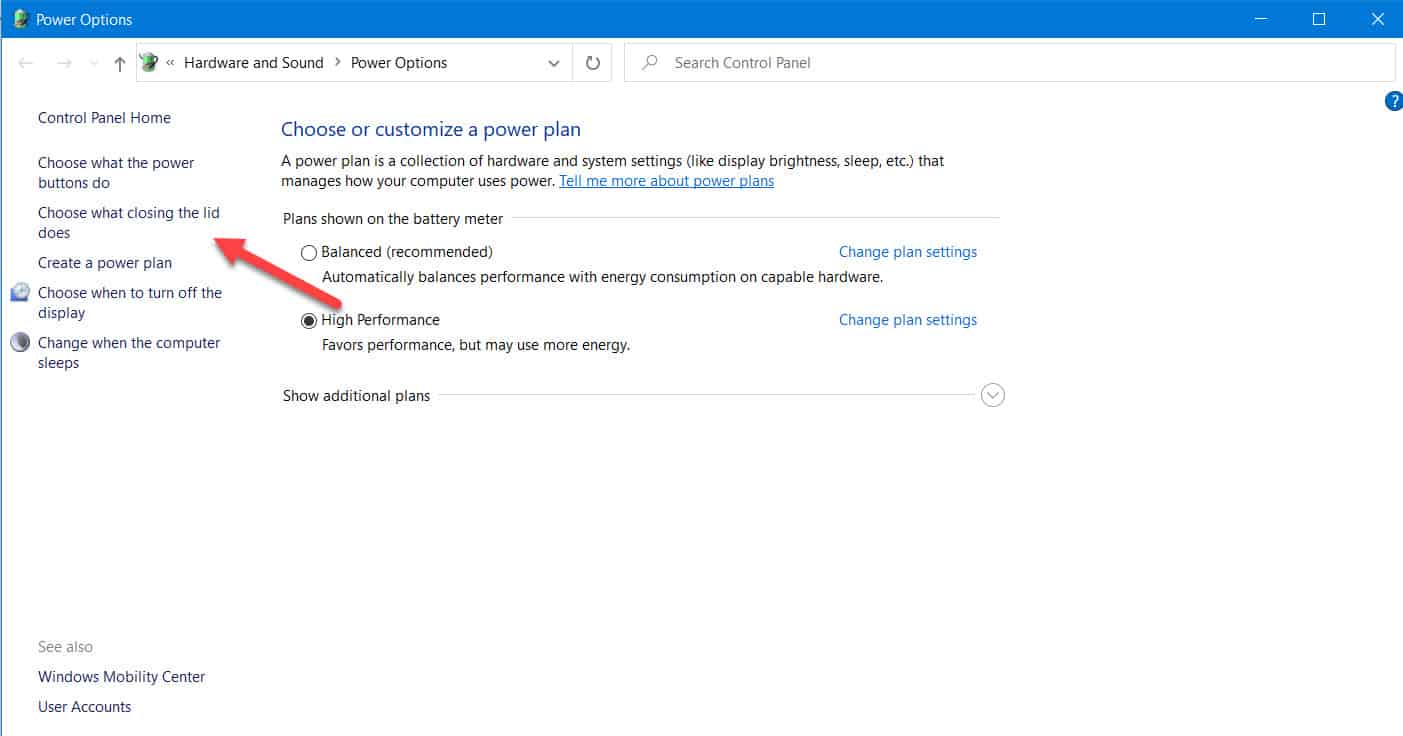The height and width of the screenshot is (736, 1403).
Task: Click the display icon beside turn off display
Action: (x=20, y=292)
